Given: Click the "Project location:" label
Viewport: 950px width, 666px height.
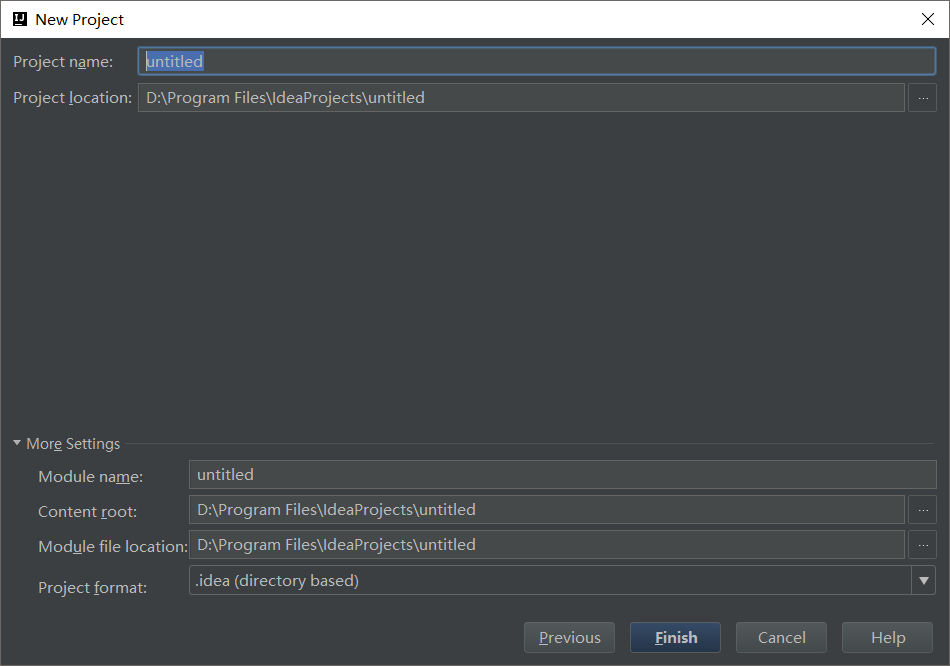Looking at the screenshot, I should [x=72, y=98].
